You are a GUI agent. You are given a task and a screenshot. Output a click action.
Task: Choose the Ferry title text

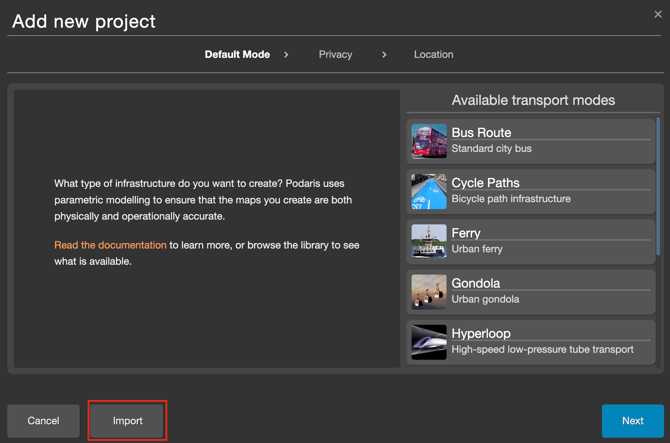click(x=466, y=233)
